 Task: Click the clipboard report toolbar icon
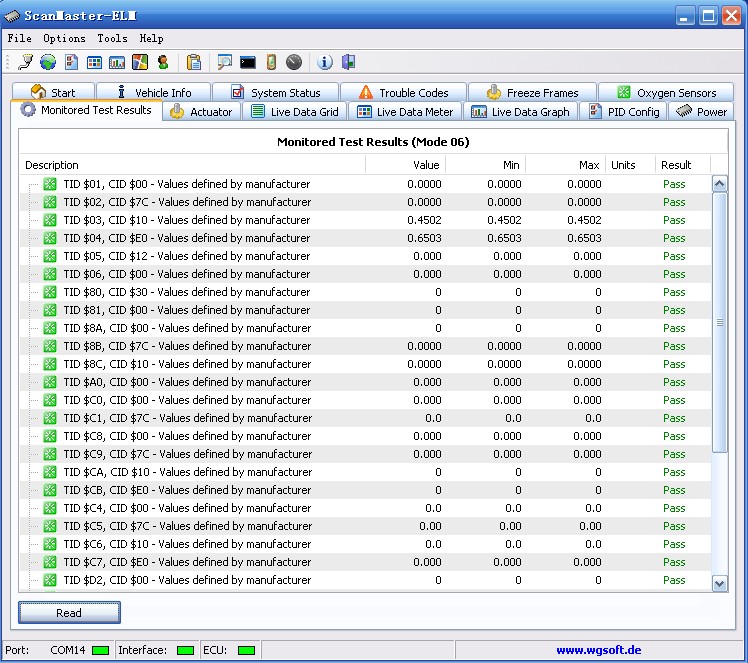[194, 62]
